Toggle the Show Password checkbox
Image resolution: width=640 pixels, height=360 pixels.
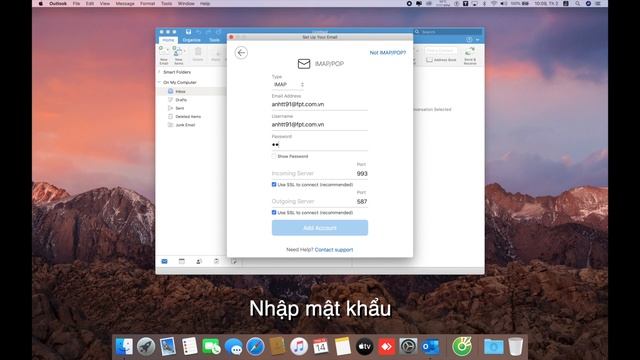tap(274, 156)
